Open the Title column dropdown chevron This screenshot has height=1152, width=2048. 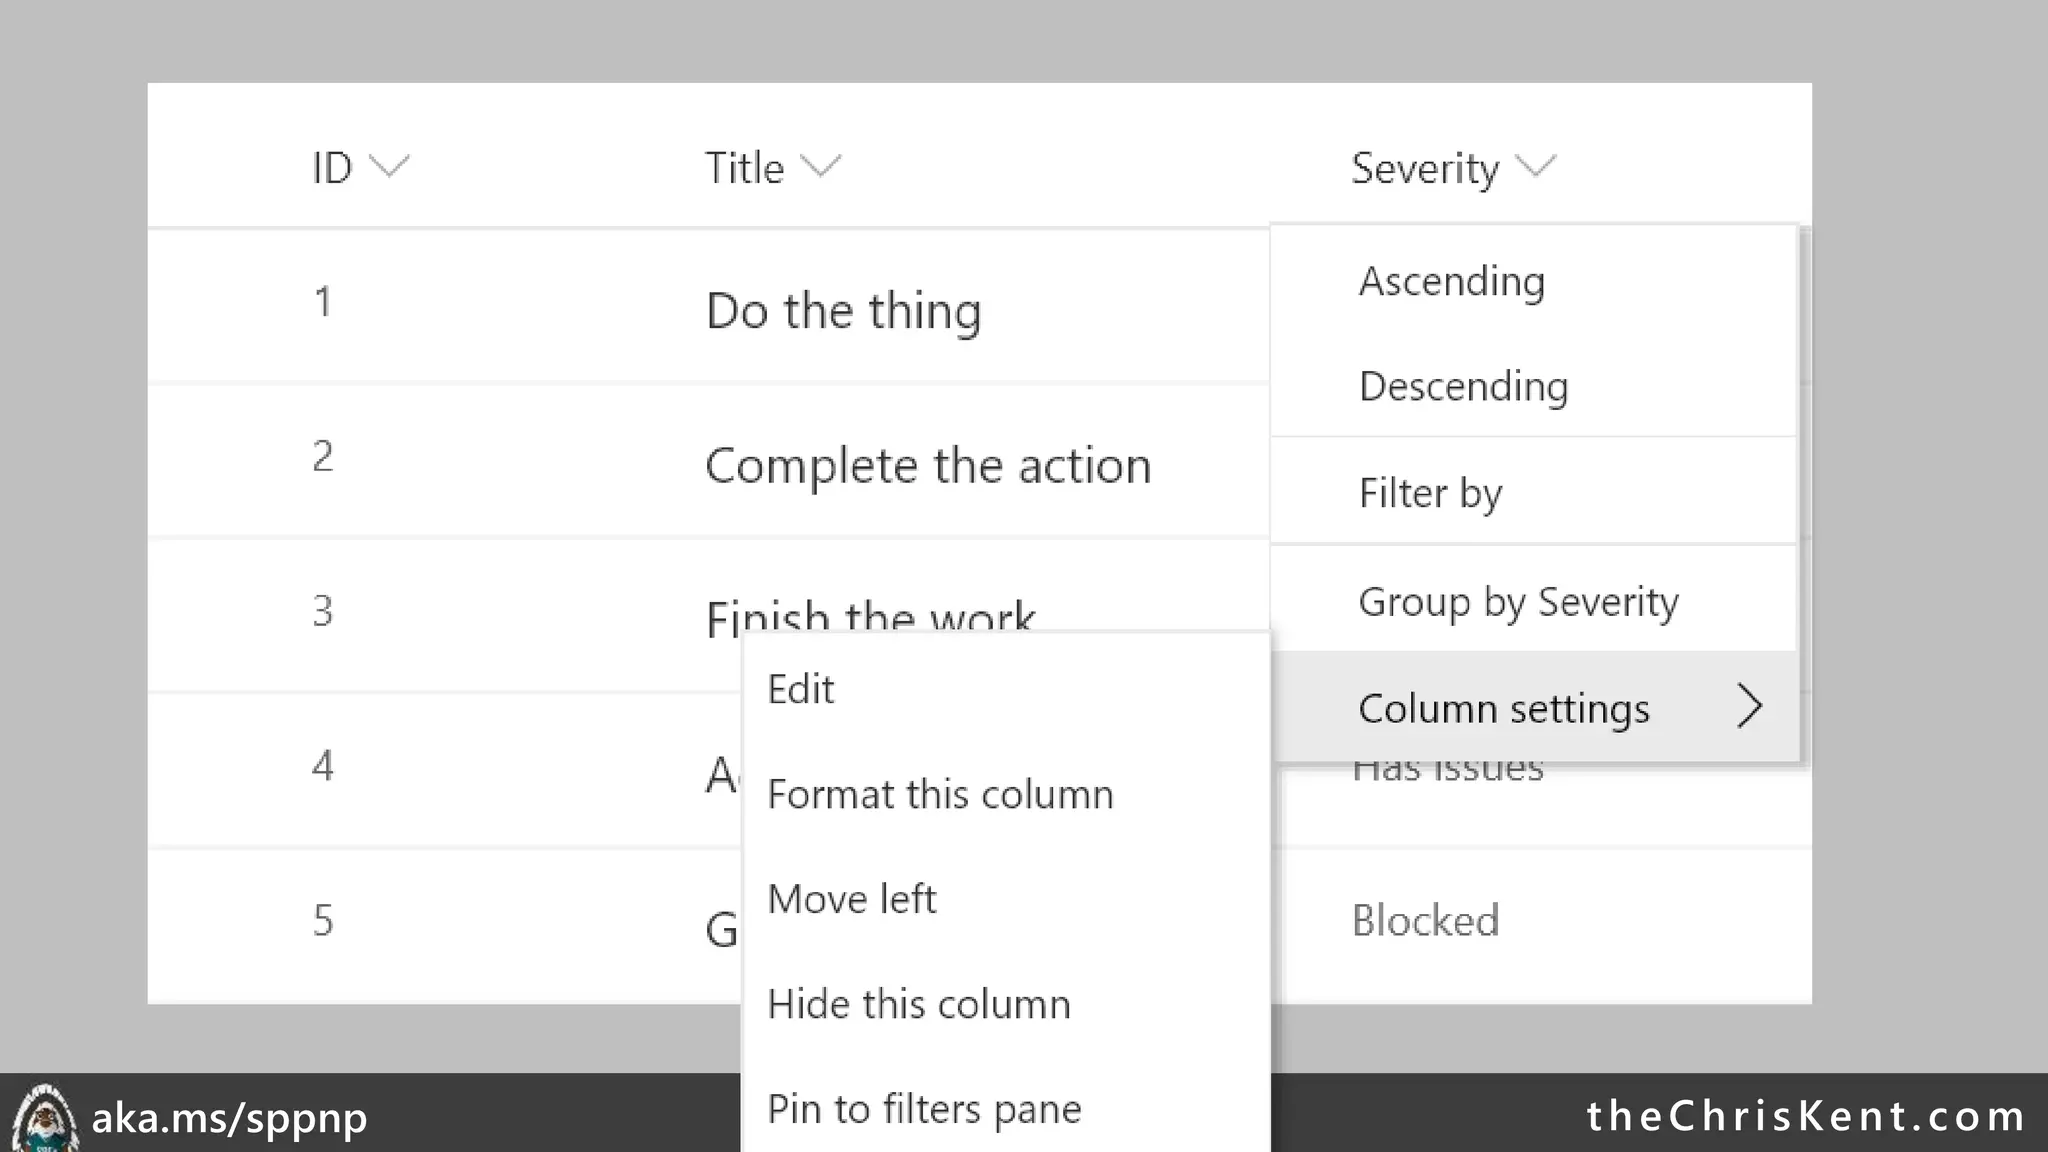point(821,166)
